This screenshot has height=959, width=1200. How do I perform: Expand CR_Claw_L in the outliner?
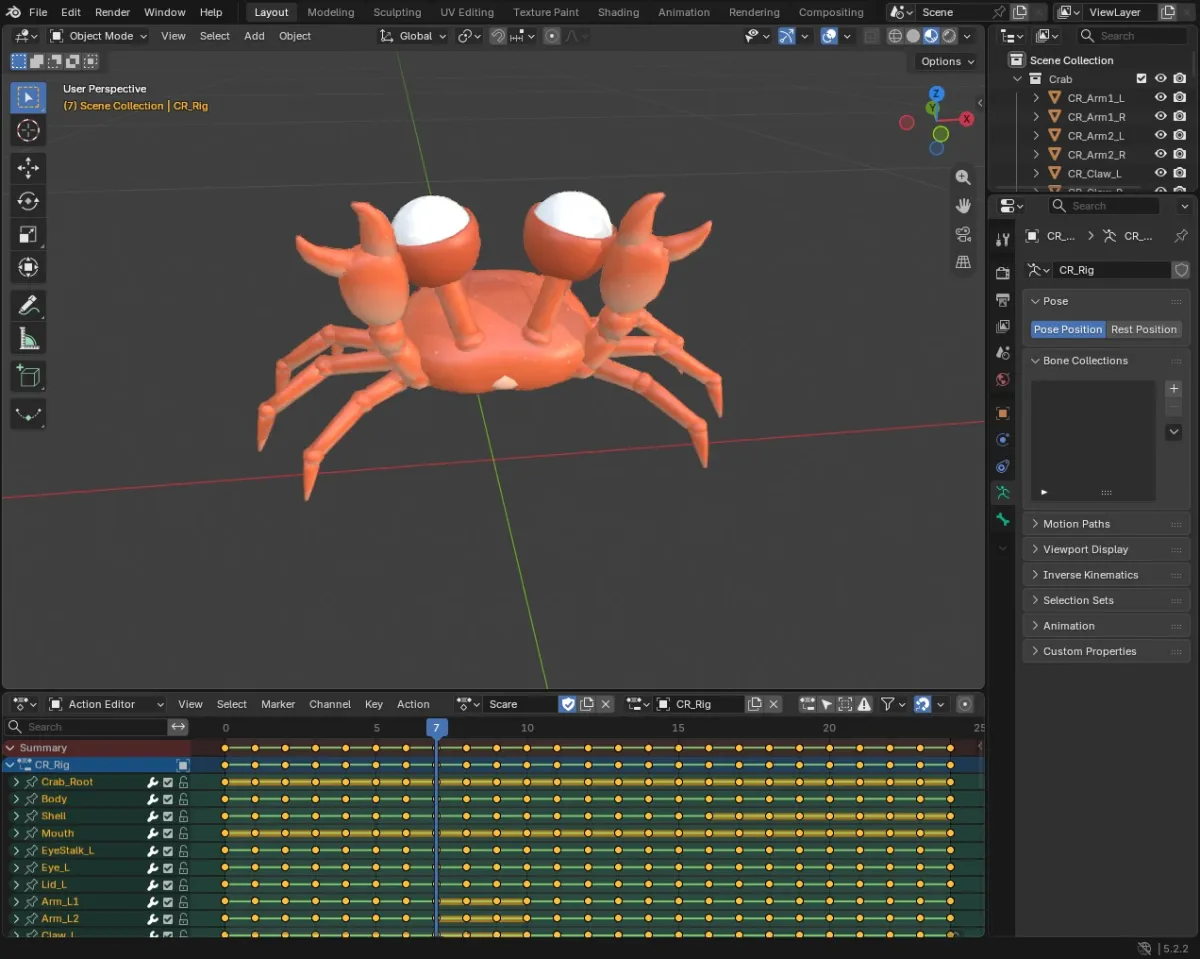pyautogui.click(x=1036, y=173)
